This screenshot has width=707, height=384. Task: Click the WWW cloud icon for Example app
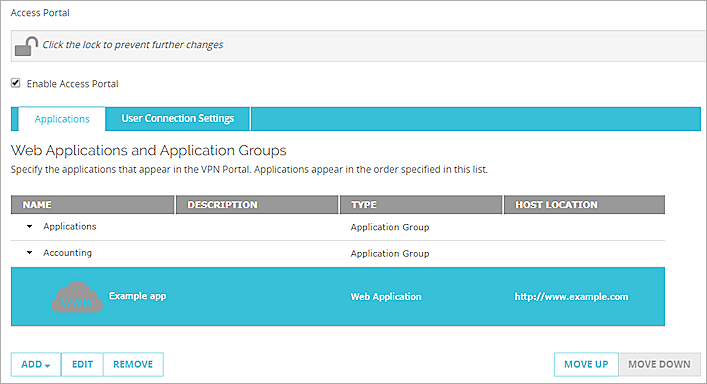77,297
